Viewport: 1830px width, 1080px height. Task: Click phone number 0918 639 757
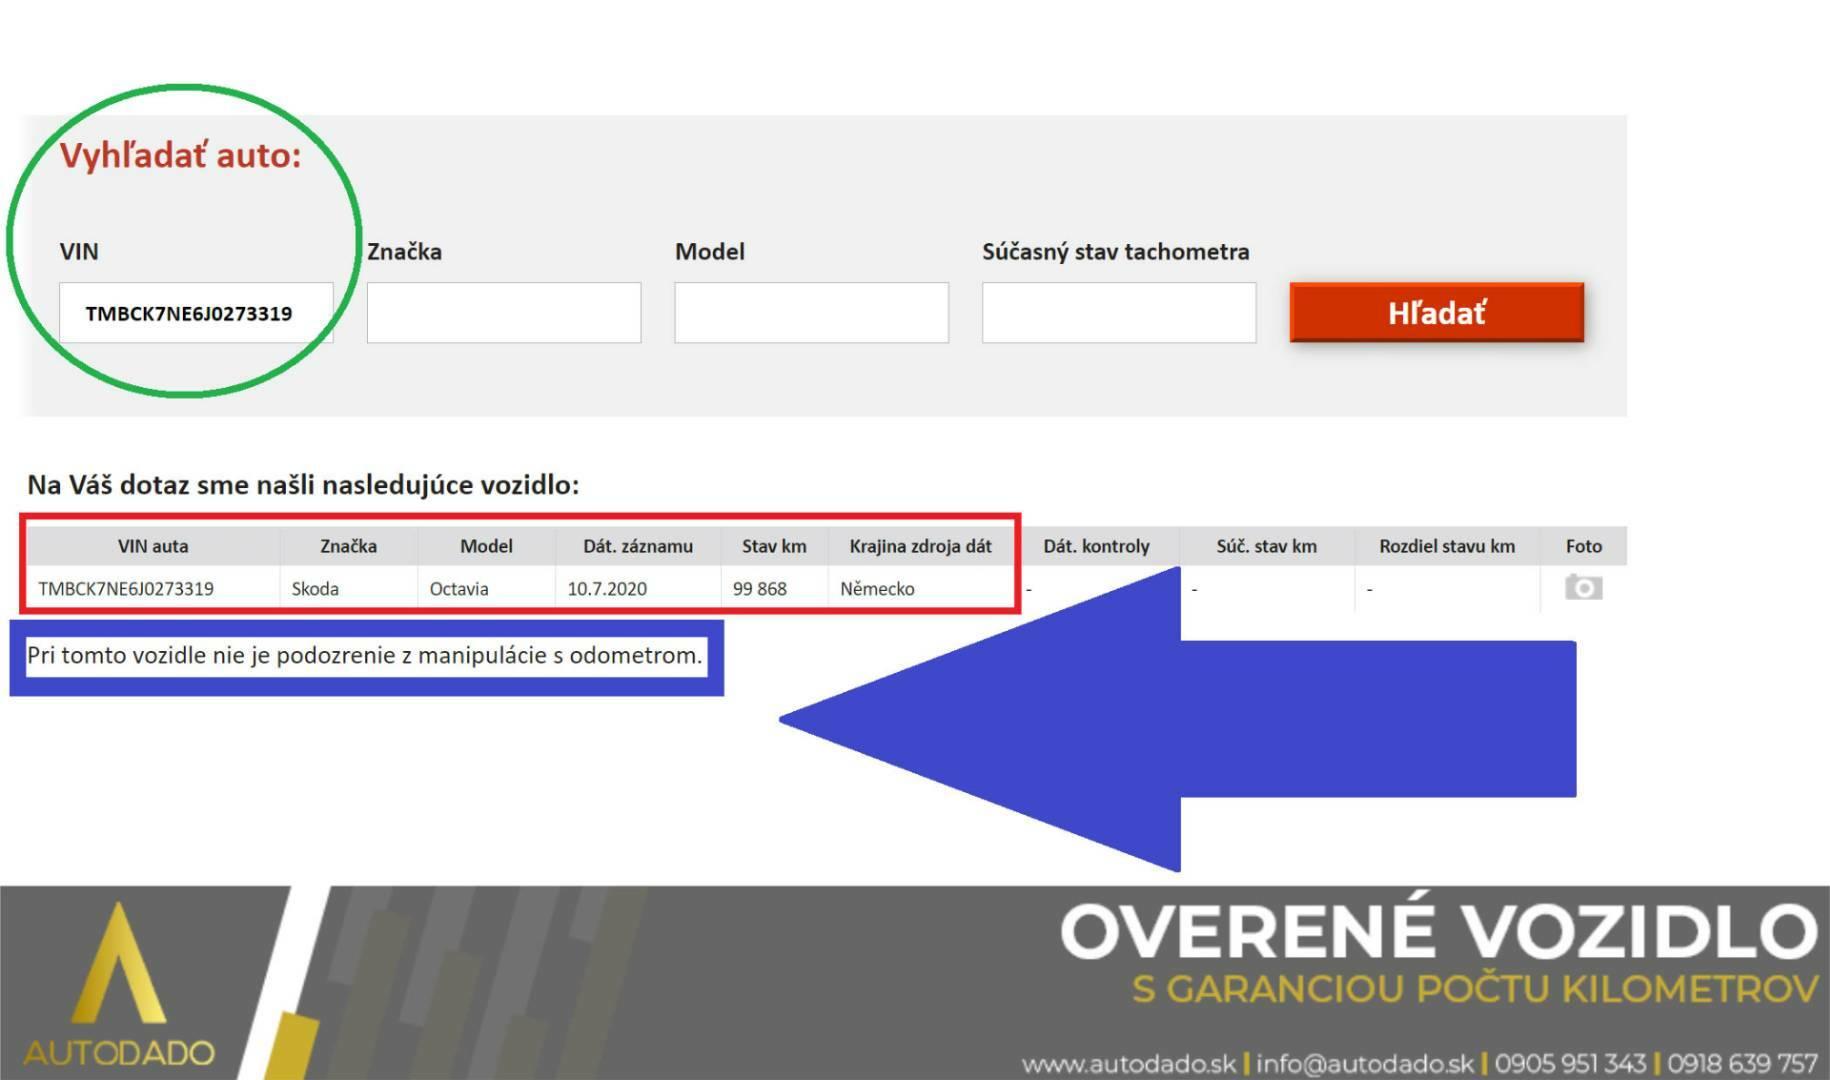1742,1063
